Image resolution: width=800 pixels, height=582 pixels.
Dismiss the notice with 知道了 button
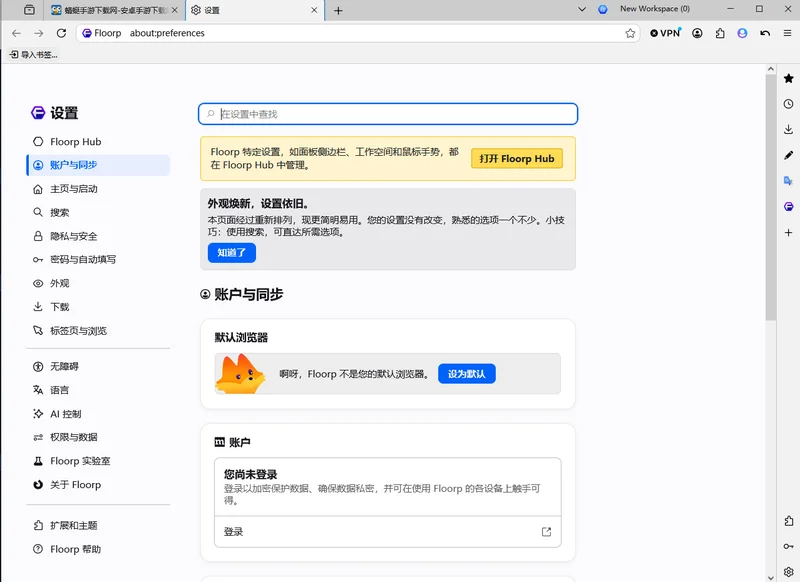(x=232, y=252)
